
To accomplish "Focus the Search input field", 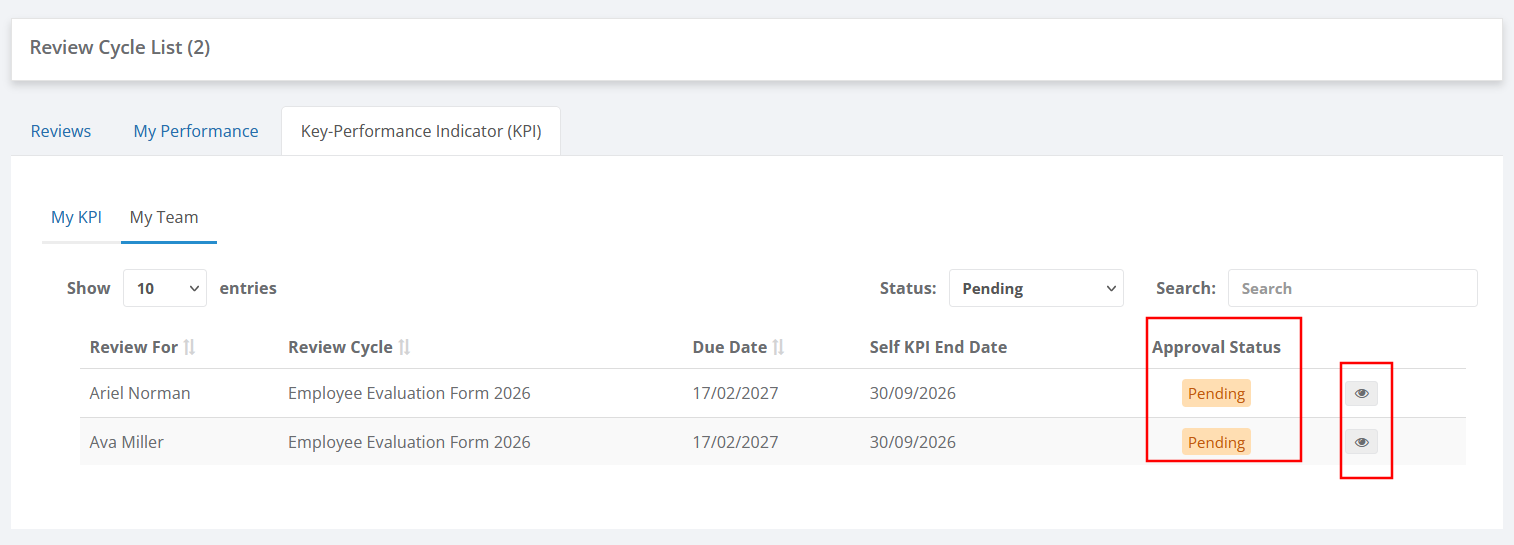I will (1353, 288).
